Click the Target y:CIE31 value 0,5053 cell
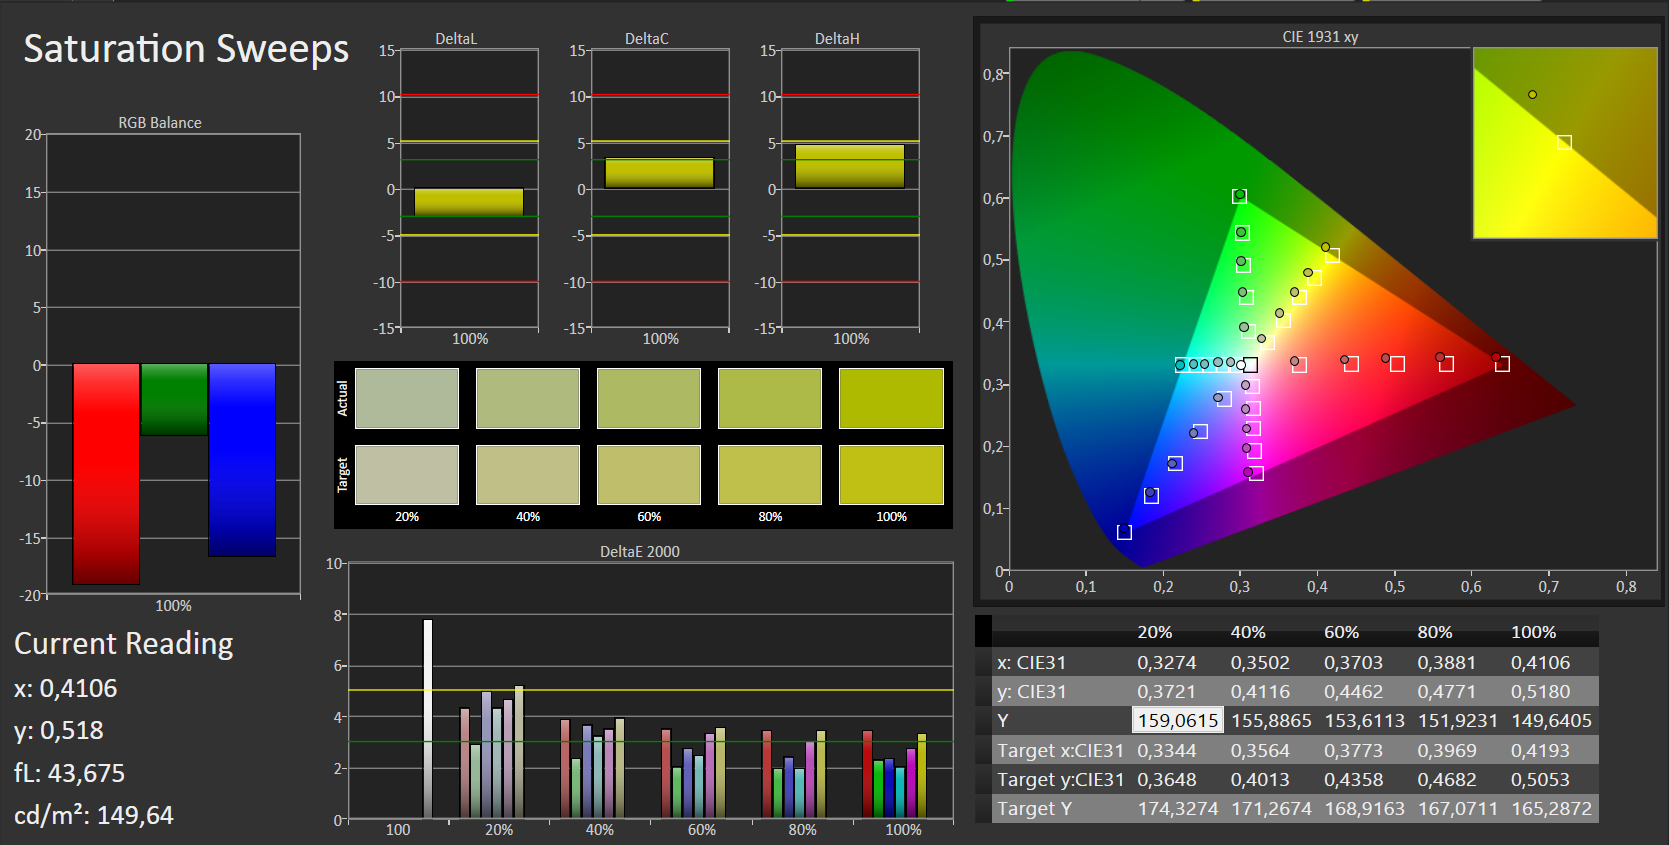Screen dimensions: 1669x845 (1540, 779)
